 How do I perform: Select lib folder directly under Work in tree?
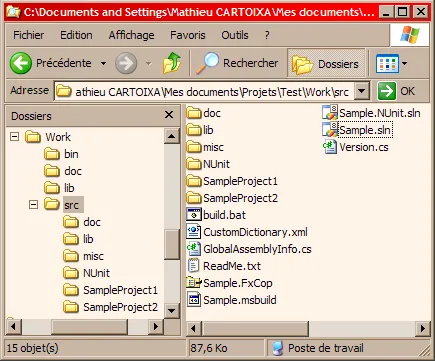click(69, 188)
